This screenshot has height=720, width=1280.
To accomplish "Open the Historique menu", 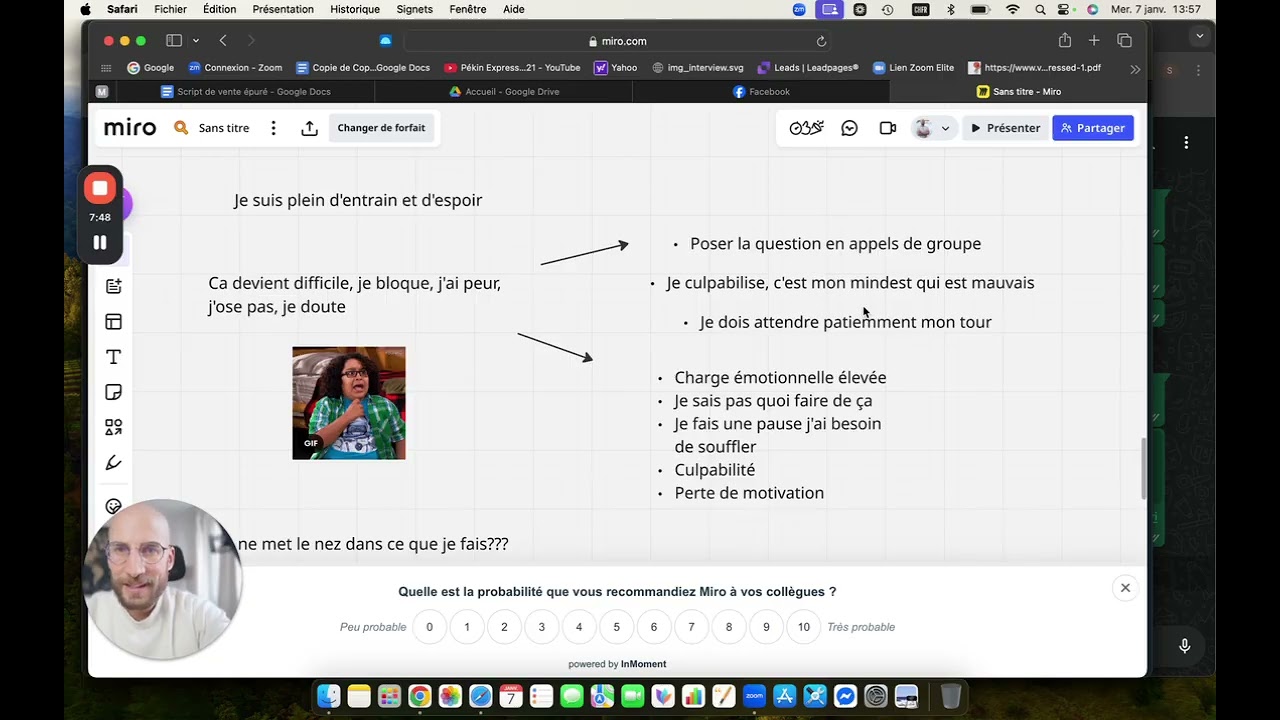I will (355, 9).
